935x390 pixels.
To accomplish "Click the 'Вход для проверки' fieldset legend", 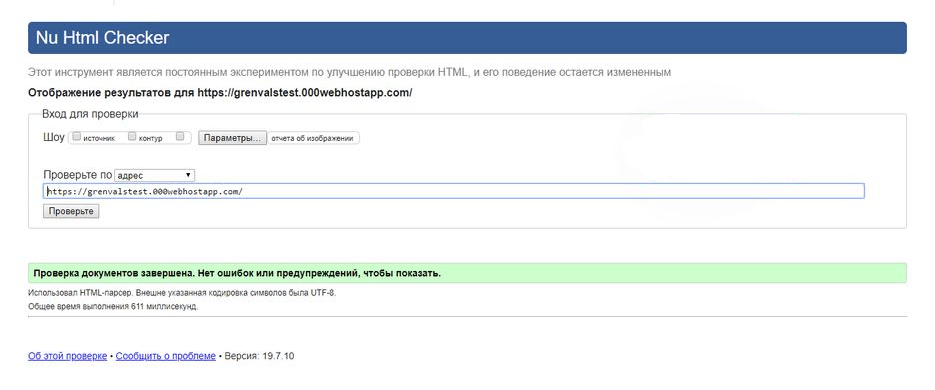I will coord(90,114).
